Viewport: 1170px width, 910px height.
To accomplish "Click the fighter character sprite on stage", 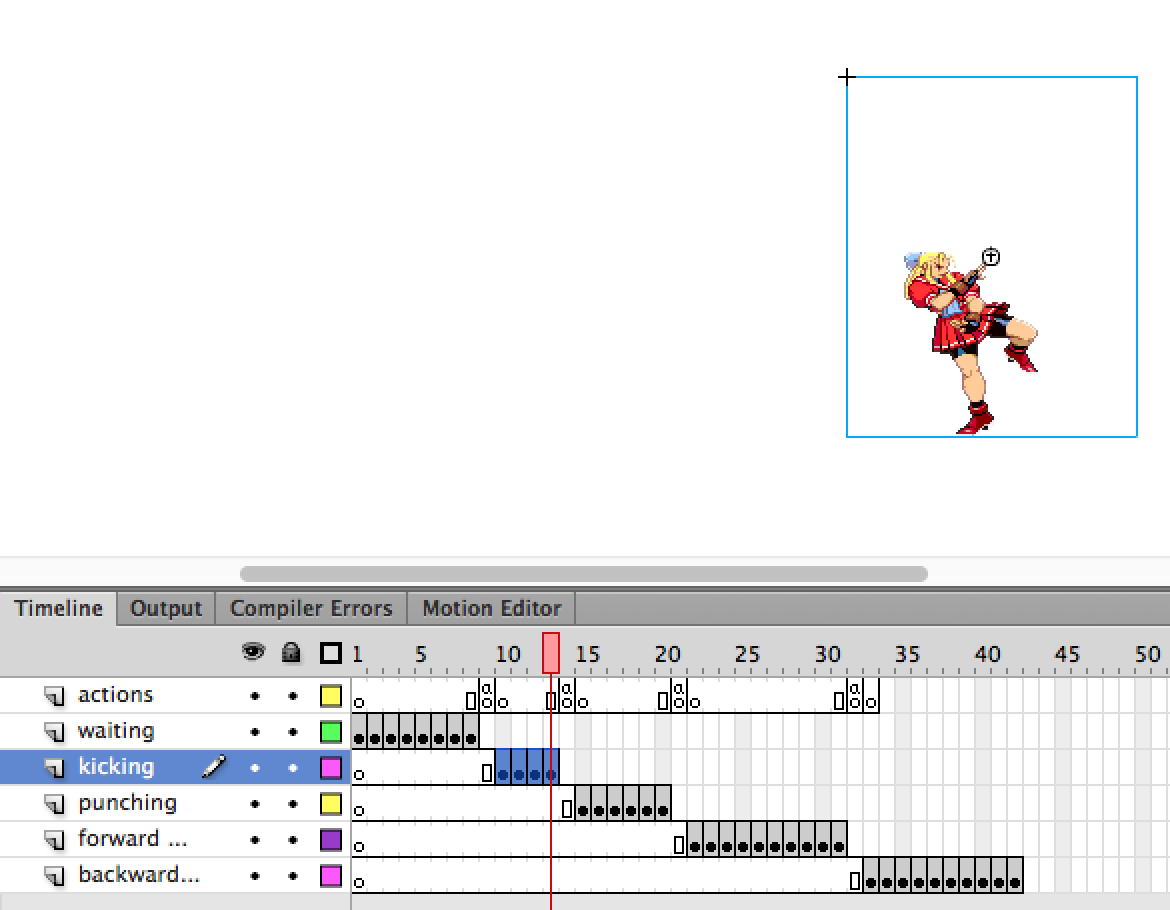I will (970, 343).
